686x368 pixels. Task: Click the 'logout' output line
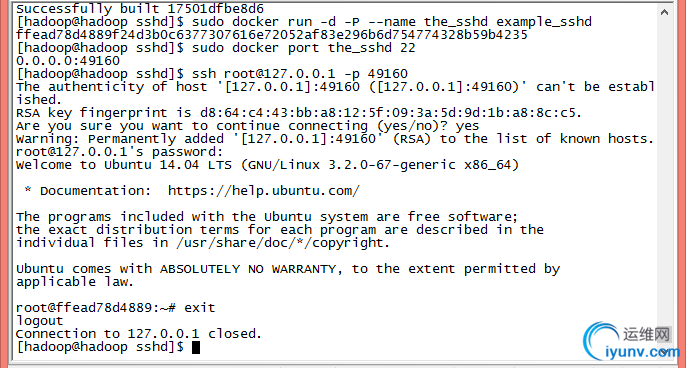(x=39, y=321)
